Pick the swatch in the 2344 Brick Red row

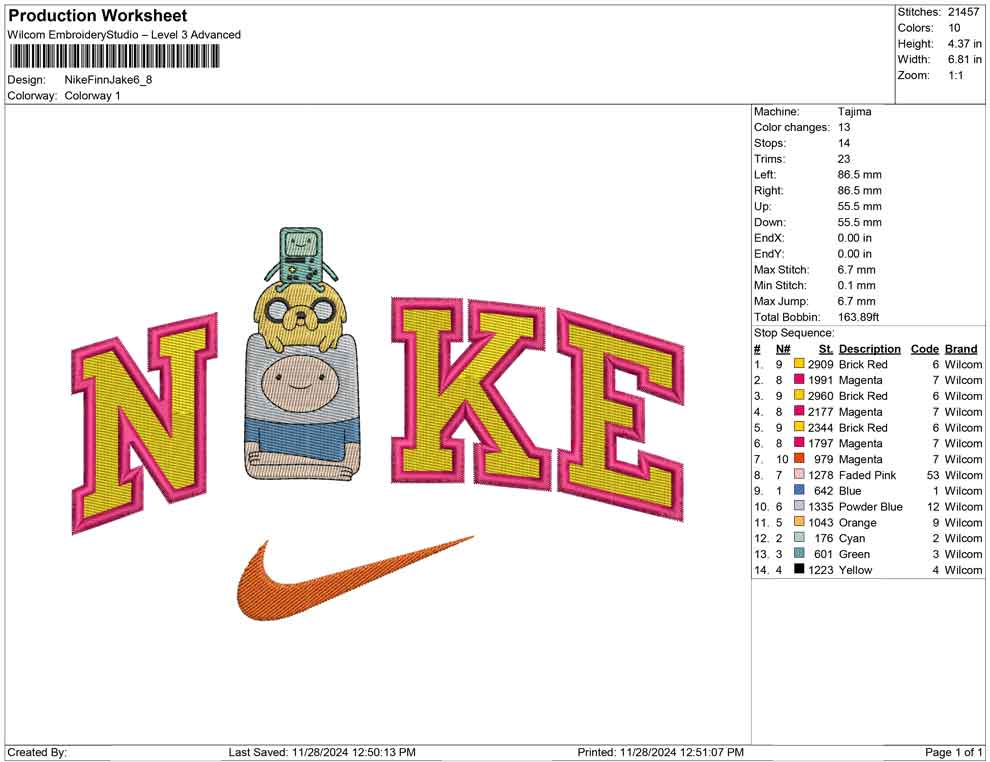click(x=799, y=427)
